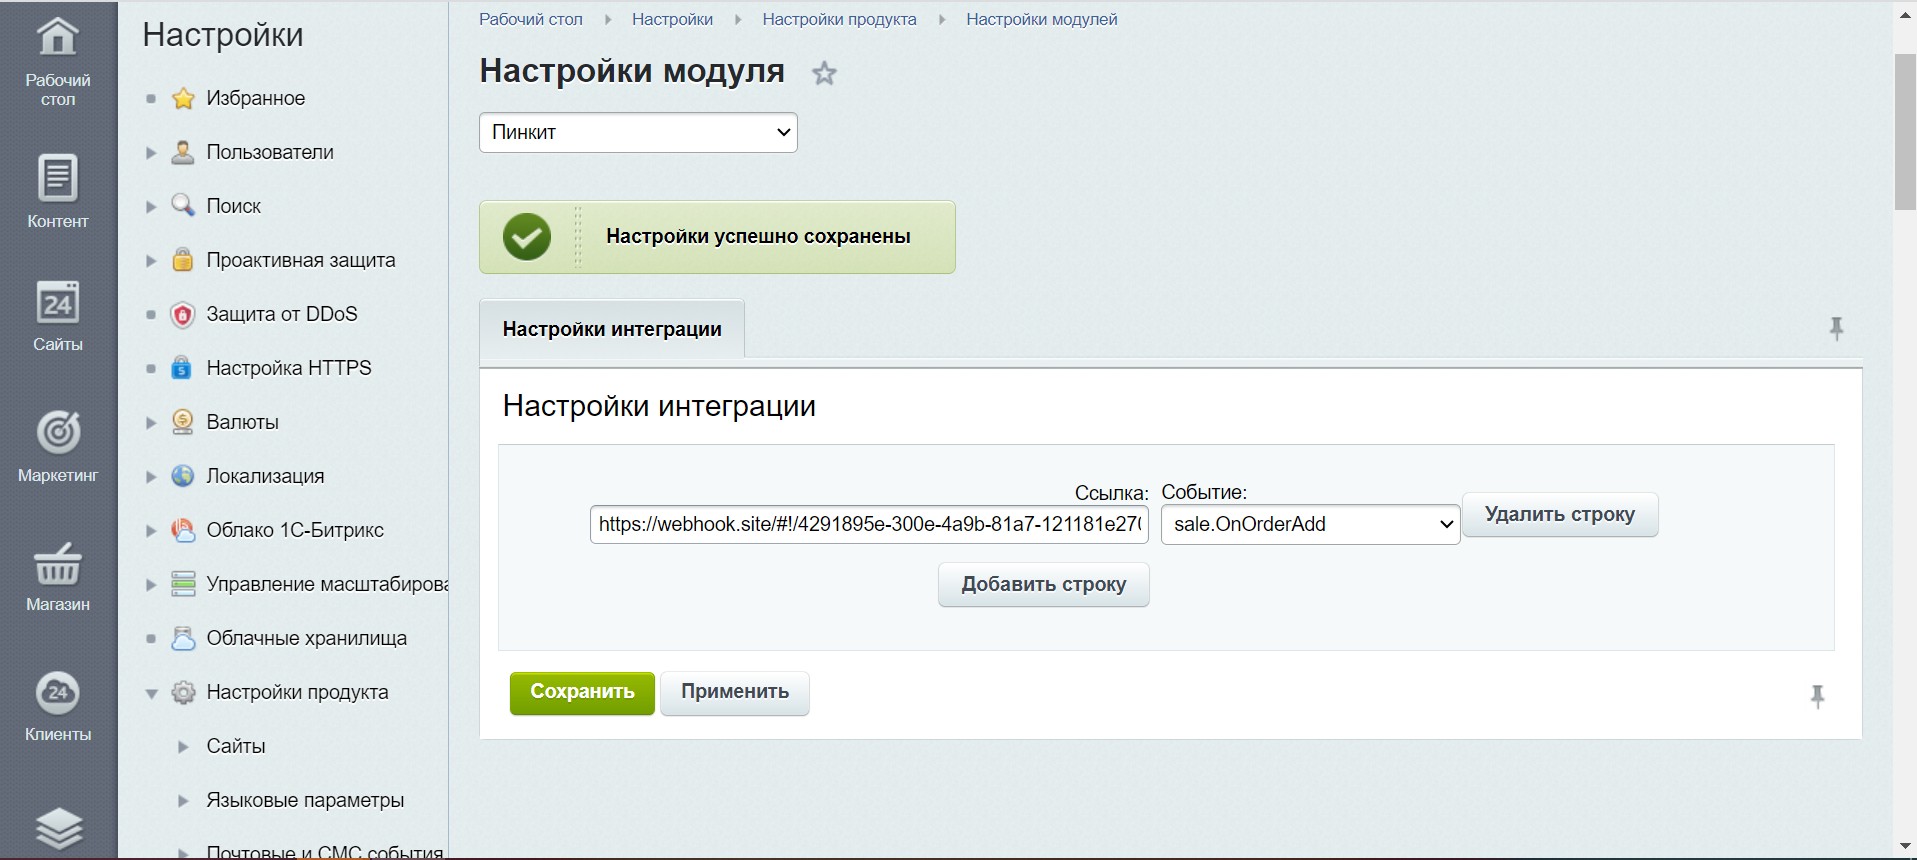
Task: Collapse the Настройки продукта section
Action: tap(151, 693)
